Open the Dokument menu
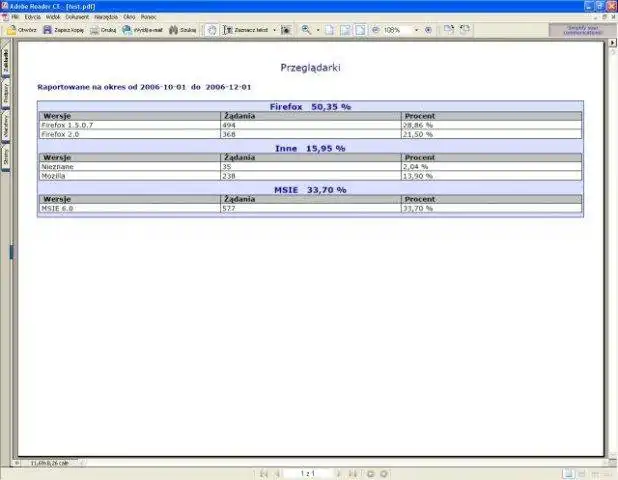The image size is (618, 480). [x=77, y=17]
